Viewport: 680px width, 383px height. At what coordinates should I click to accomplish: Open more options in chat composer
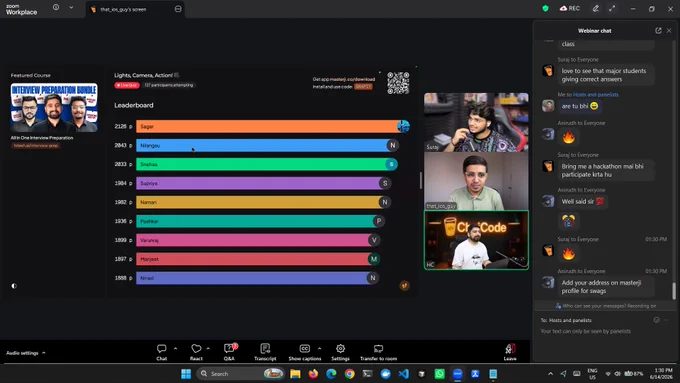point(667,320)
